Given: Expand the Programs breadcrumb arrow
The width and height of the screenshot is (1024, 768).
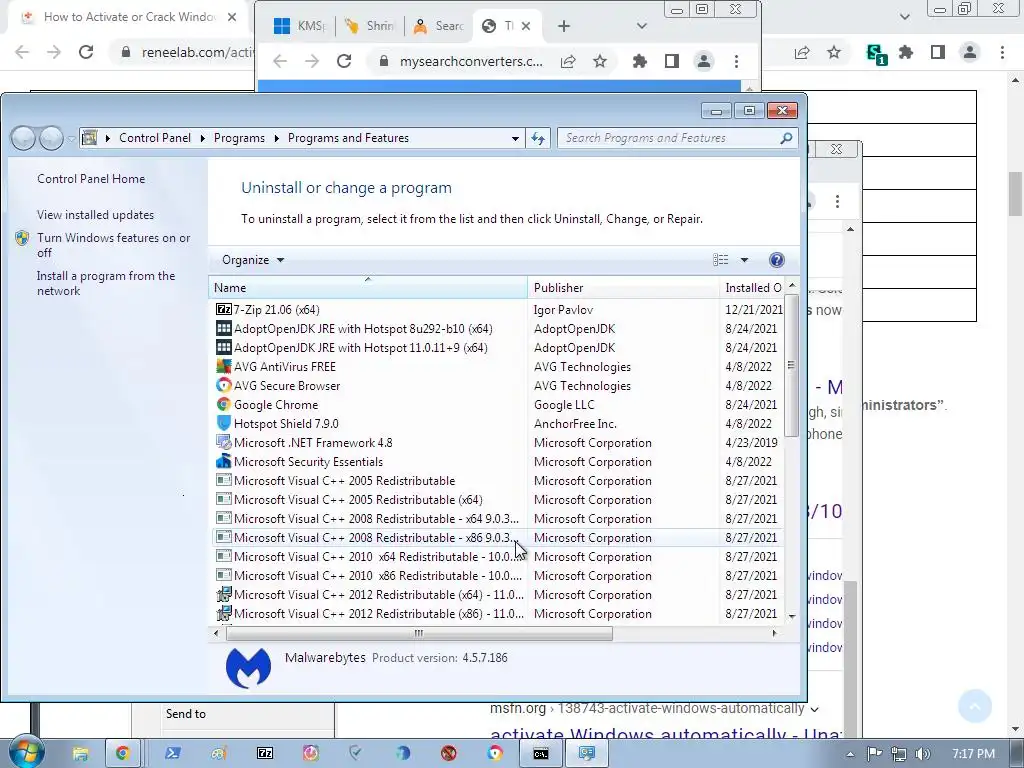Looking at the screenshot, I should (x=276, y=138).
